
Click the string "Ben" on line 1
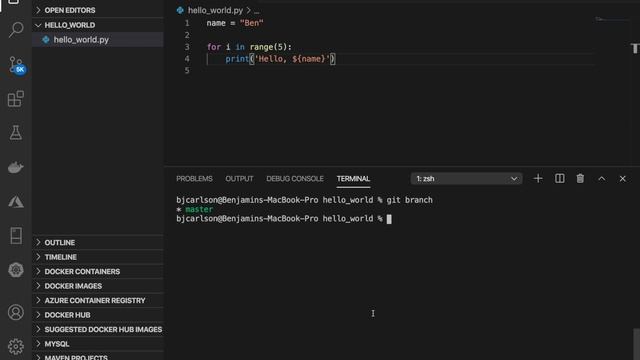tap(251, 23)
